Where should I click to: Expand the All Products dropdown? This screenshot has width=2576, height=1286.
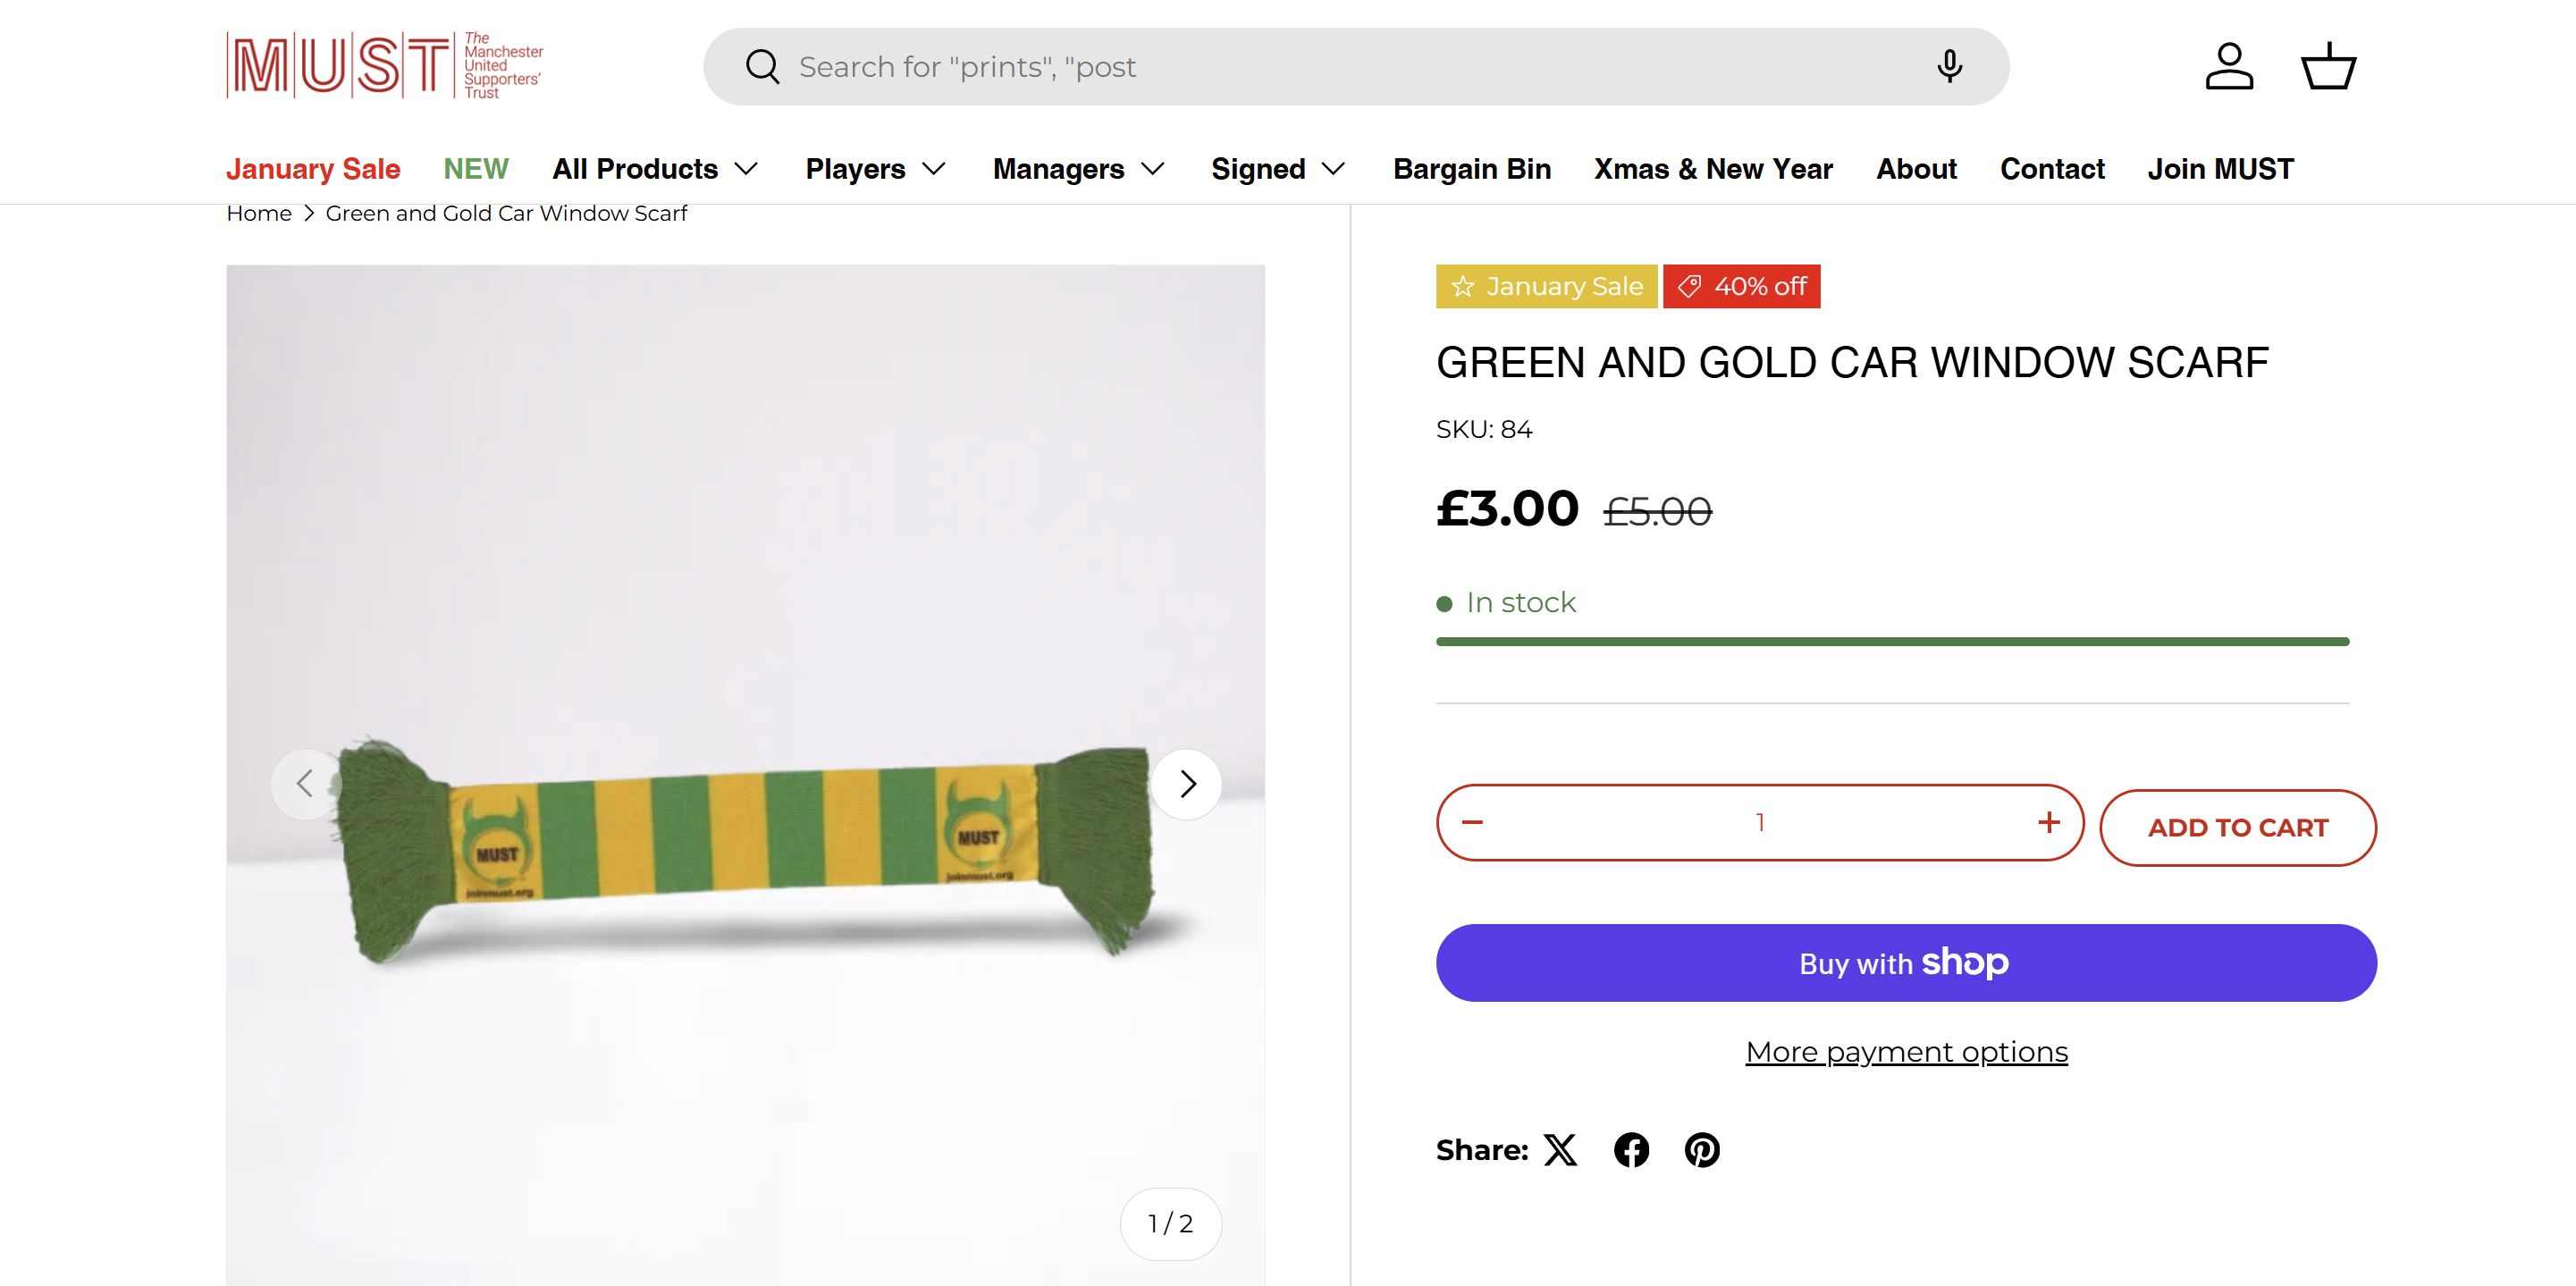click(x=655, y=169)
